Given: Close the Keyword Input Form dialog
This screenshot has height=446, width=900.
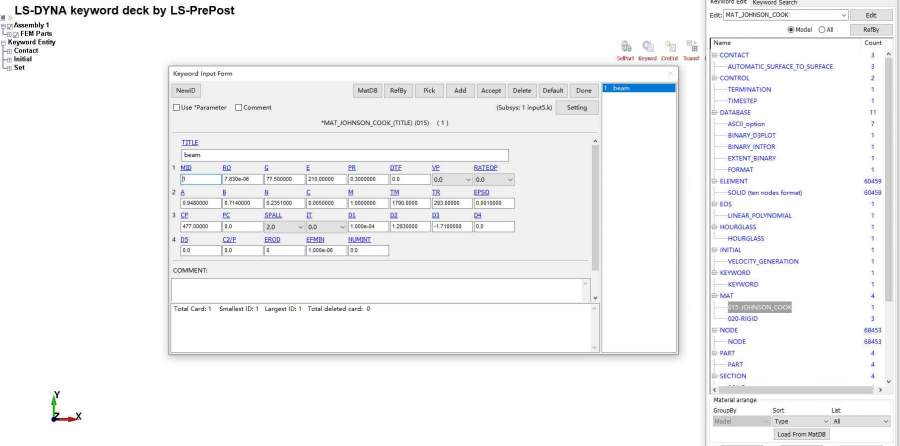Looking at the screenshot, I should pyautogui.click(x=670, y=73).
